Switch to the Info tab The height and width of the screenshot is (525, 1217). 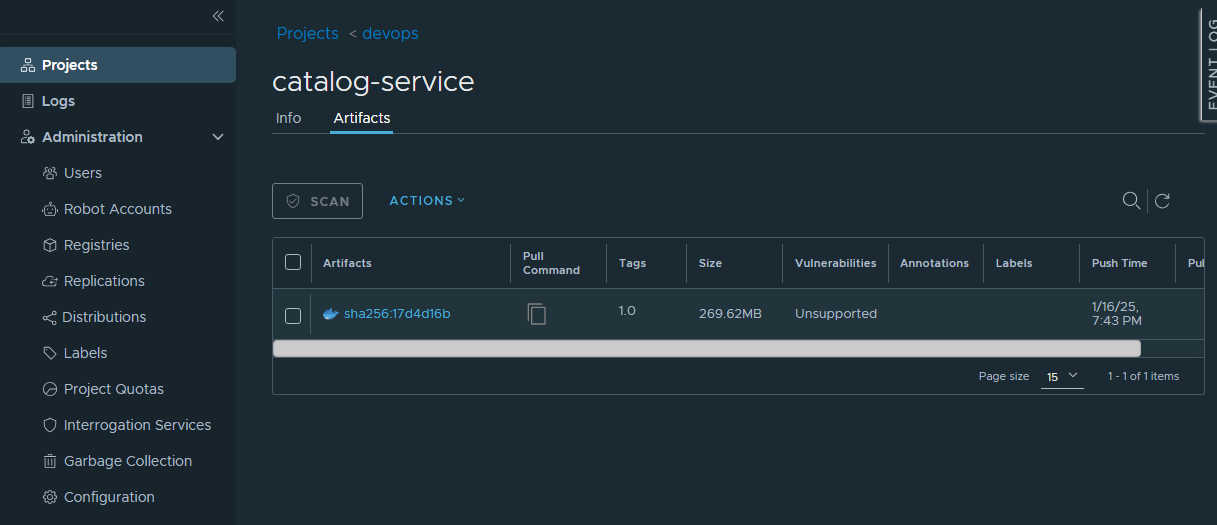288,118
